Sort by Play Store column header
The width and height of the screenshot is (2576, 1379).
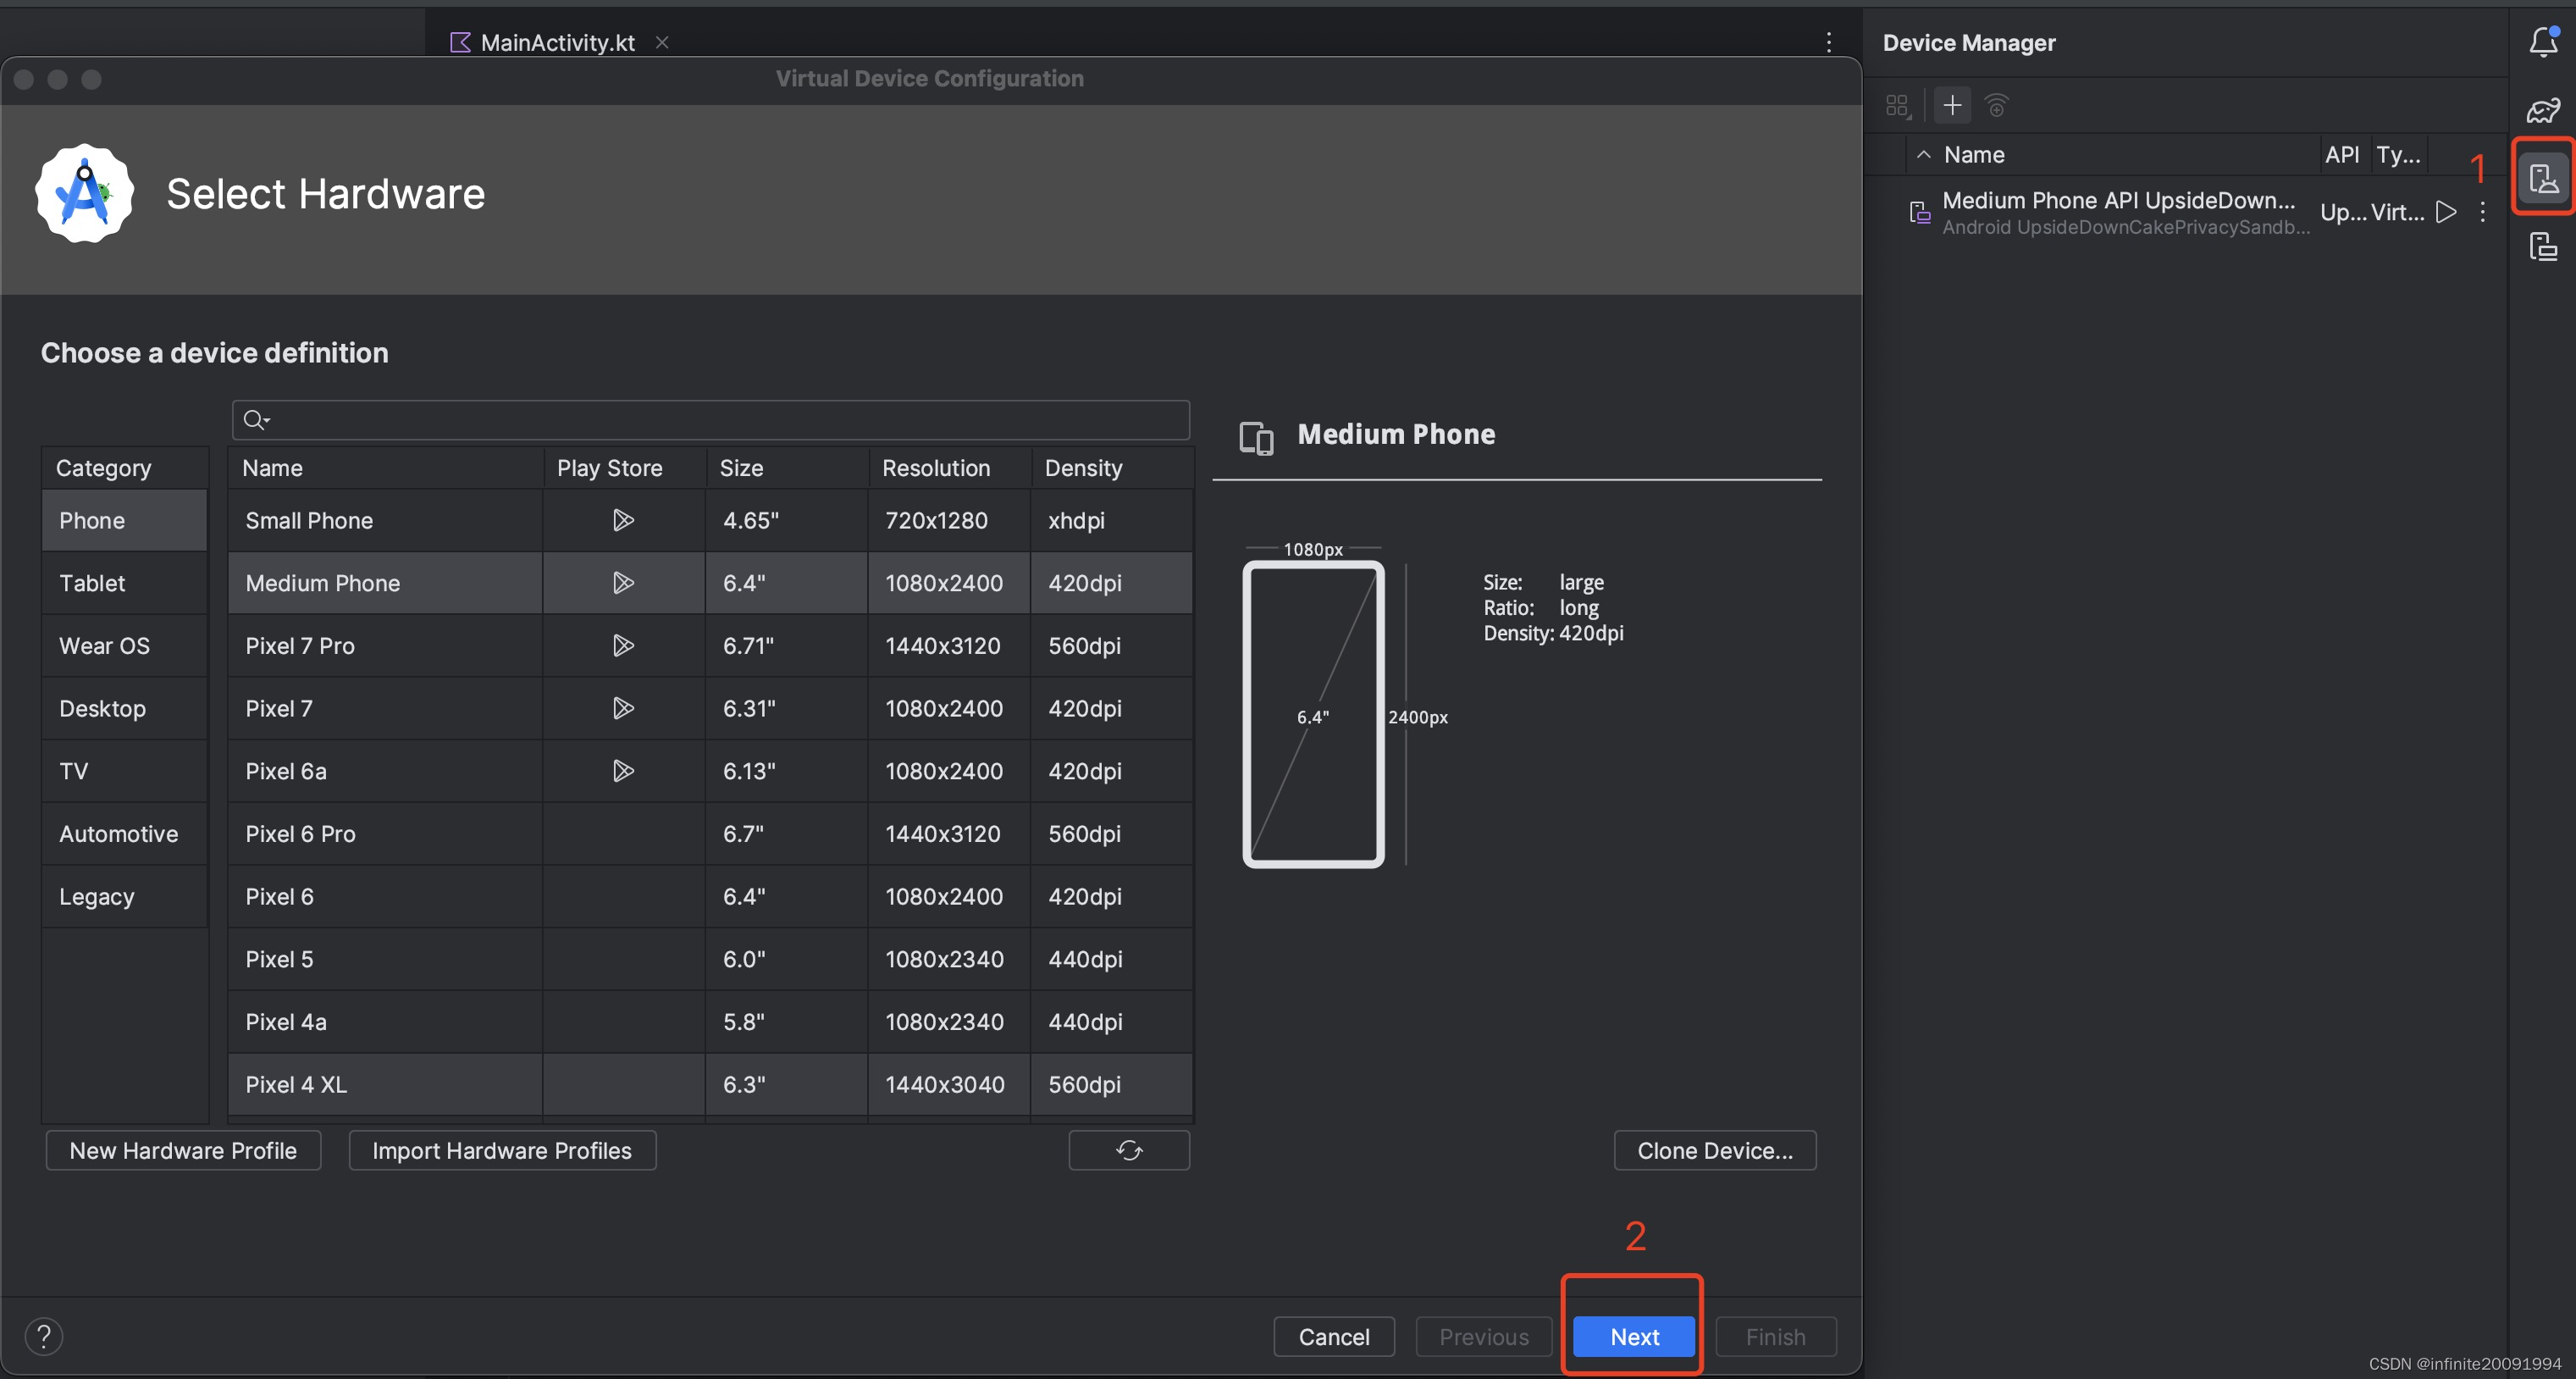coord(624,468)
